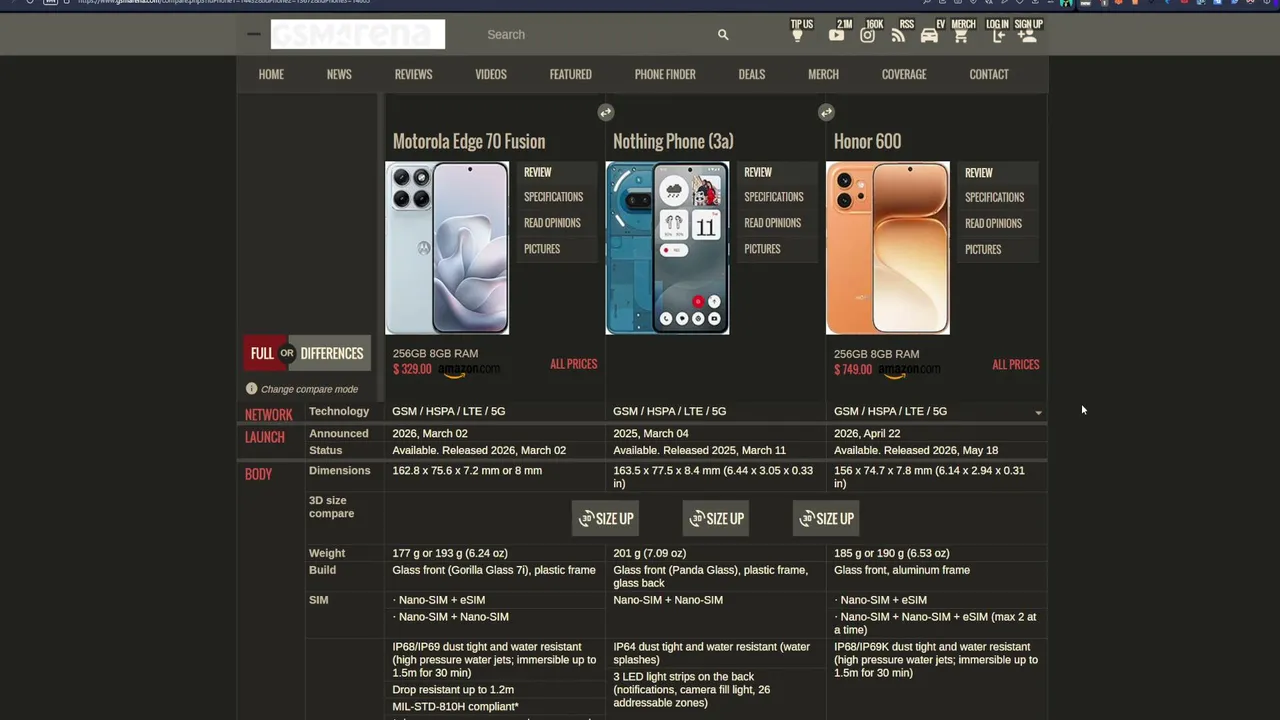Open the Videos menu item
Screen dimensions: 1280x720
pos(491,74)
